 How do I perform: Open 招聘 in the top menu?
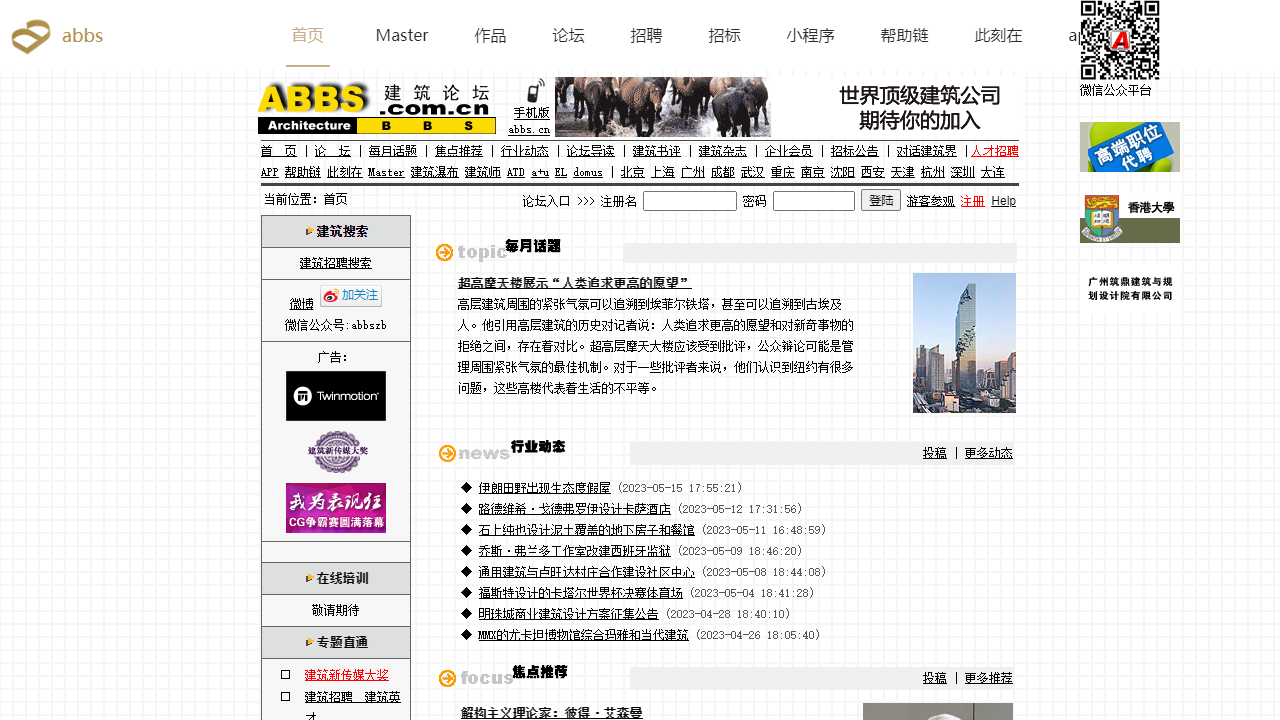tap(646, 36)
